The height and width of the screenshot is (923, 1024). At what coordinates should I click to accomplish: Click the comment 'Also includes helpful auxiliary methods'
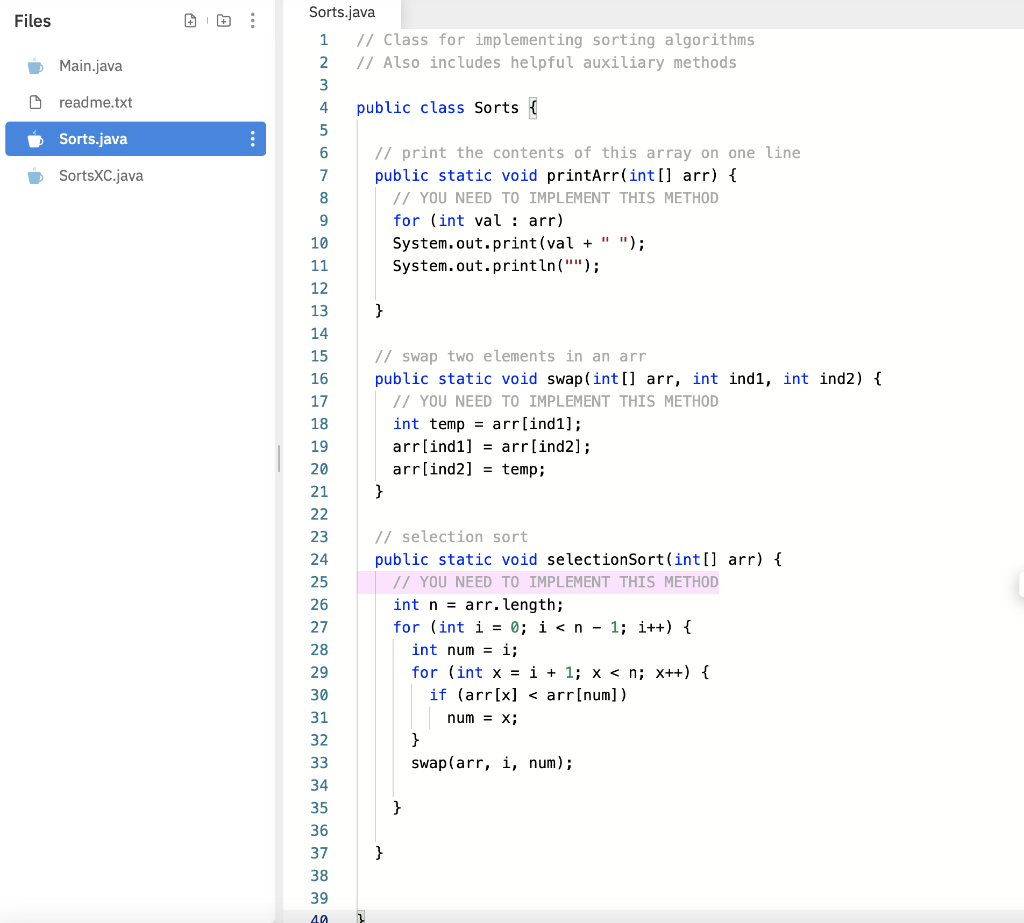[x=546, y=63]
